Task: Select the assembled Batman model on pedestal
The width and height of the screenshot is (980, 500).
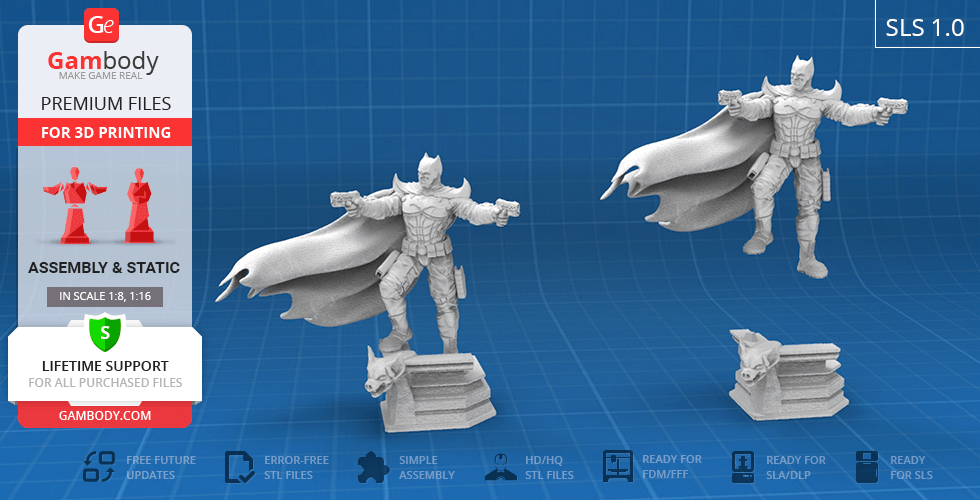Action: point(420,280)
